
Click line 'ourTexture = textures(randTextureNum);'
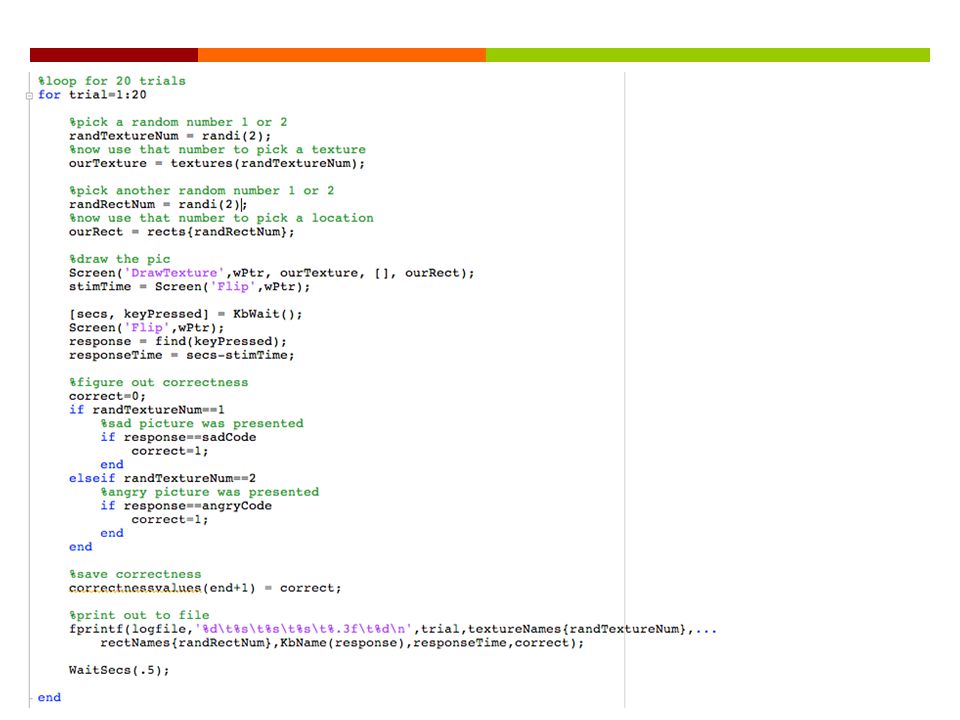coord(217,163)
